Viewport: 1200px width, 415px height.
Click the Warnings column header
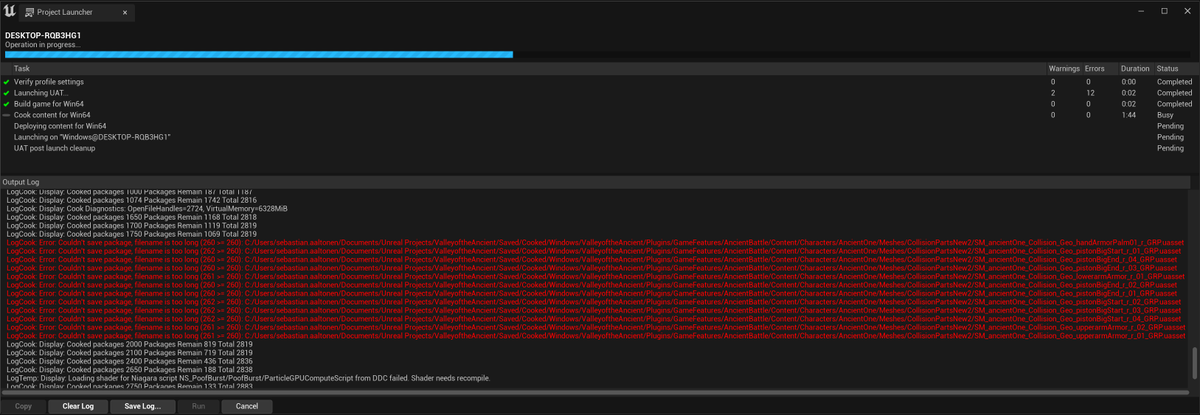1065,68
